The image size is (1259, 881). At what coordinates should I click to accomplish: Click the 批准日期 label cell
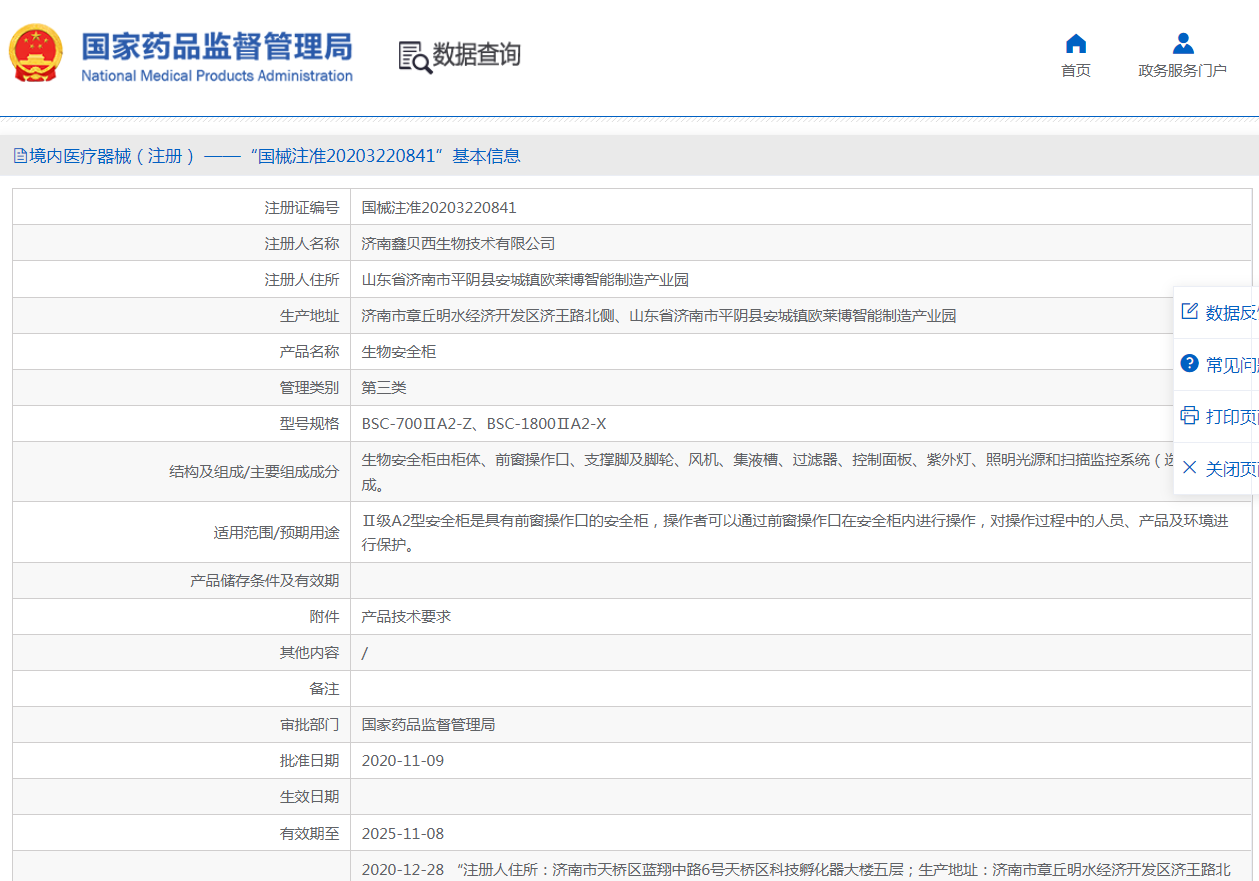tap(181, 761)
